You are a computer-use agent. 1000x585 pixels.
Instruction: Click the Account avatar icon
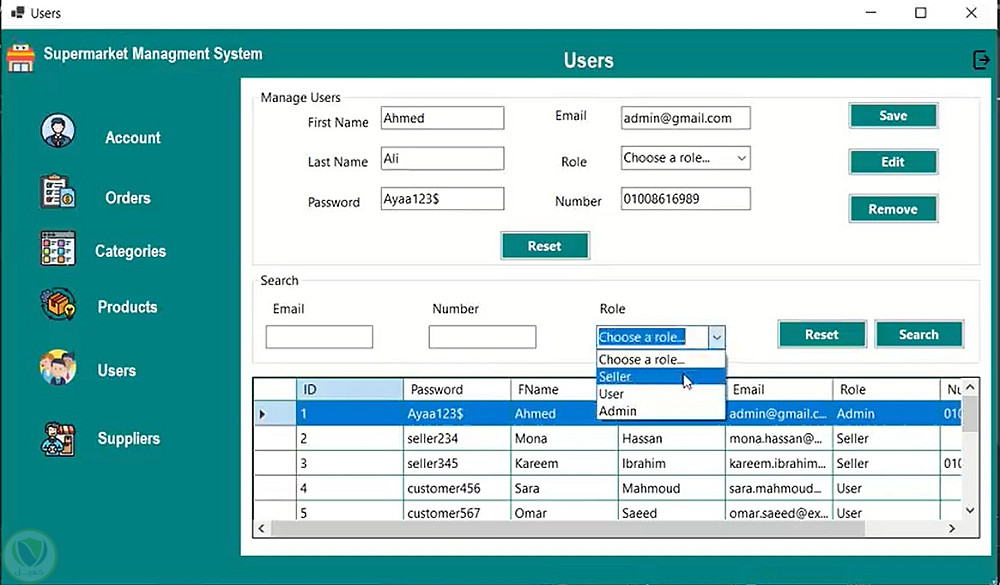click(58, 131)
